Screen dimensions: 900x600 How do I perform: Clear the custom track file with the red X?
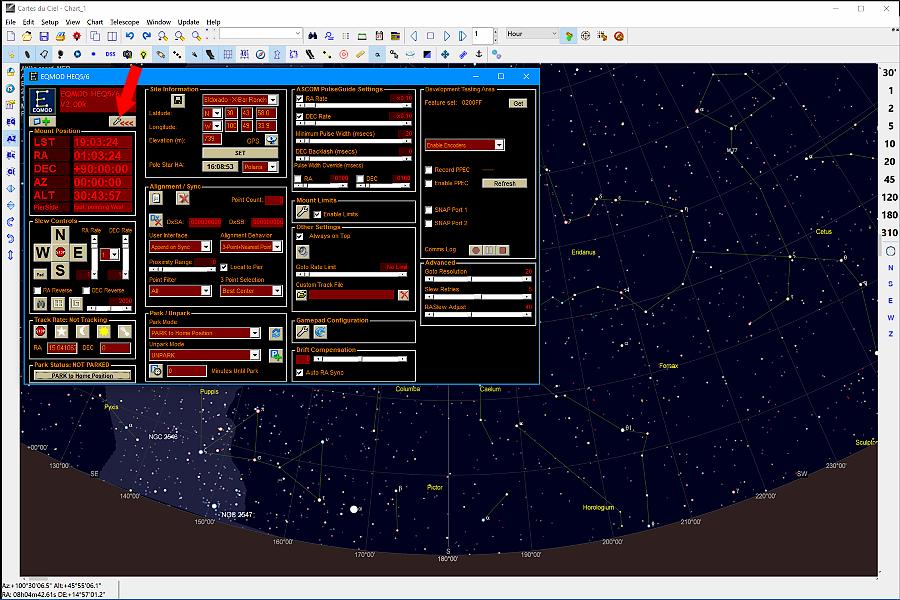(404, 295)
